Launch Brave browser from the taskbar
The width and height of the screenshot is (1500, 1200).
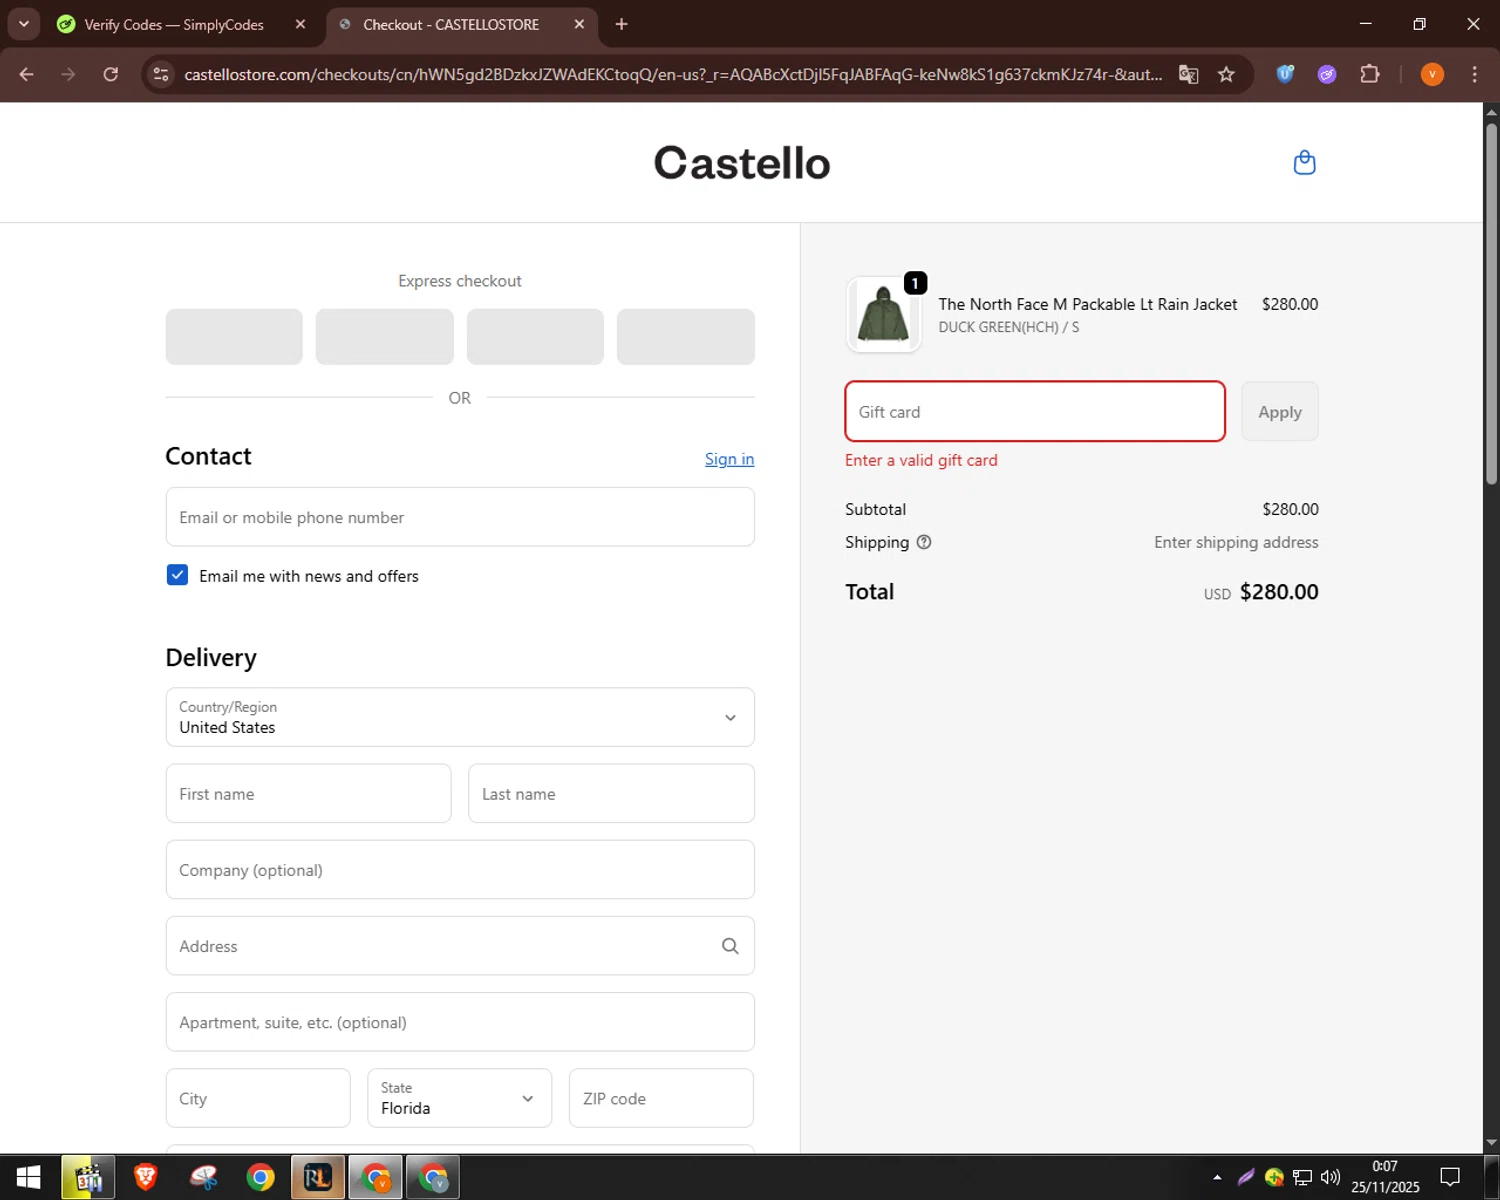point(146,1177)
